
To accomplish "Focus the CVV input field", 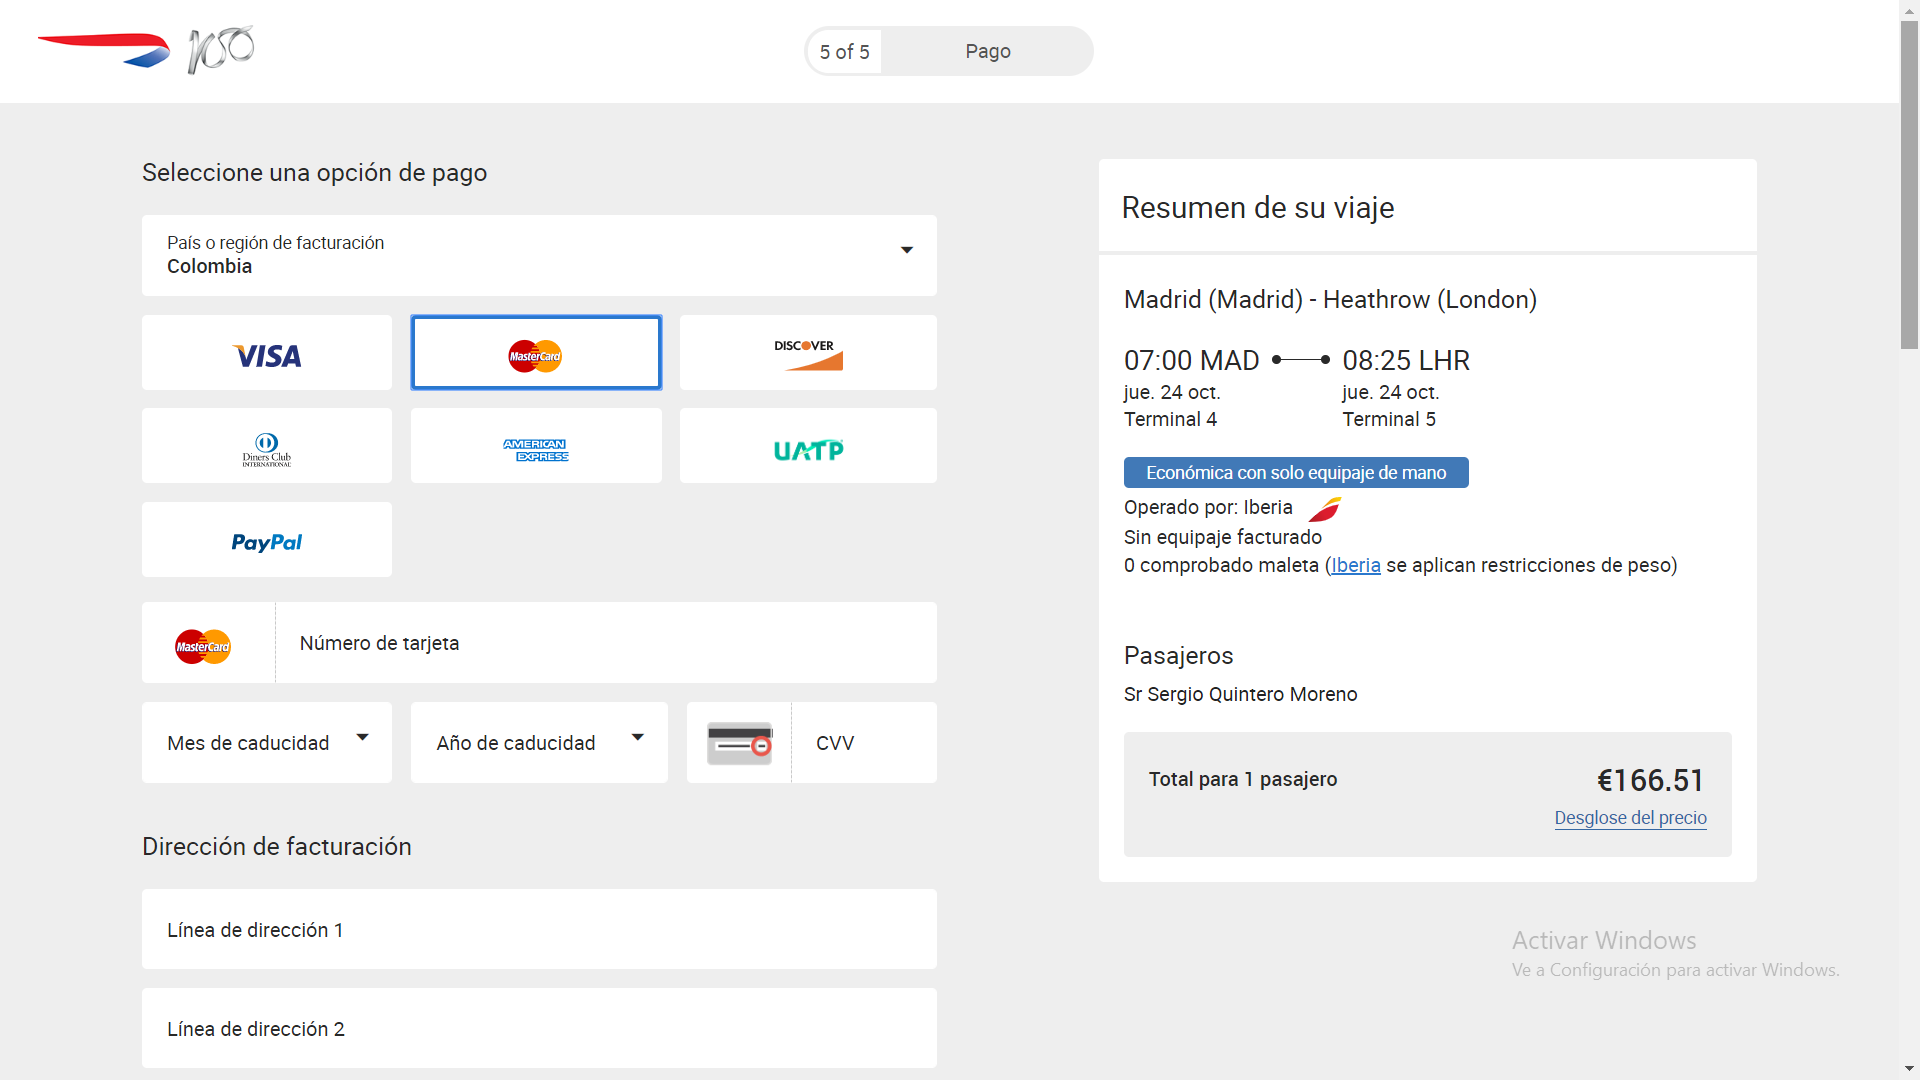I will pyautogui.click(x=864, y=743).
